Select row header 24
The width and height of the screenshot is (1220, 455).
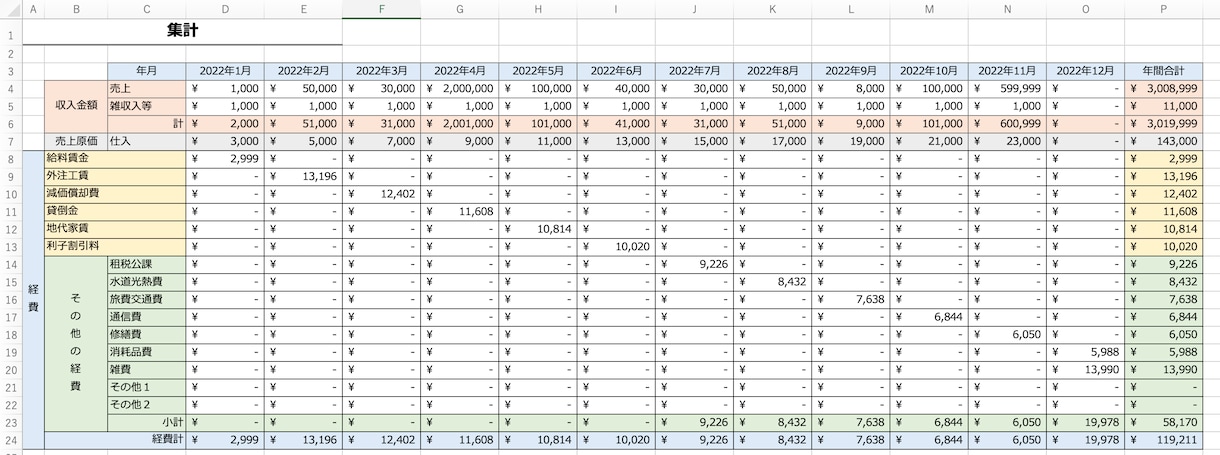pos(10,439)
